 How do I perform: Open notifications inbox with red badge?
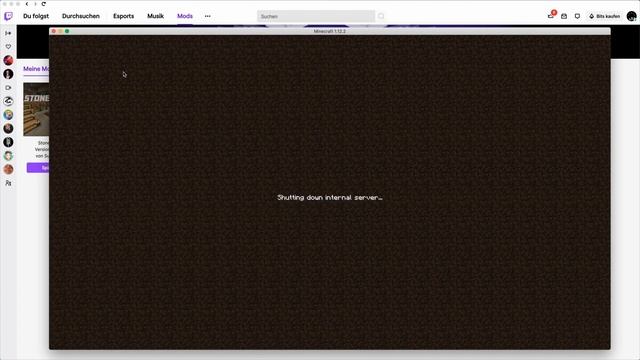pyautogui.click(x=551, y=16)
